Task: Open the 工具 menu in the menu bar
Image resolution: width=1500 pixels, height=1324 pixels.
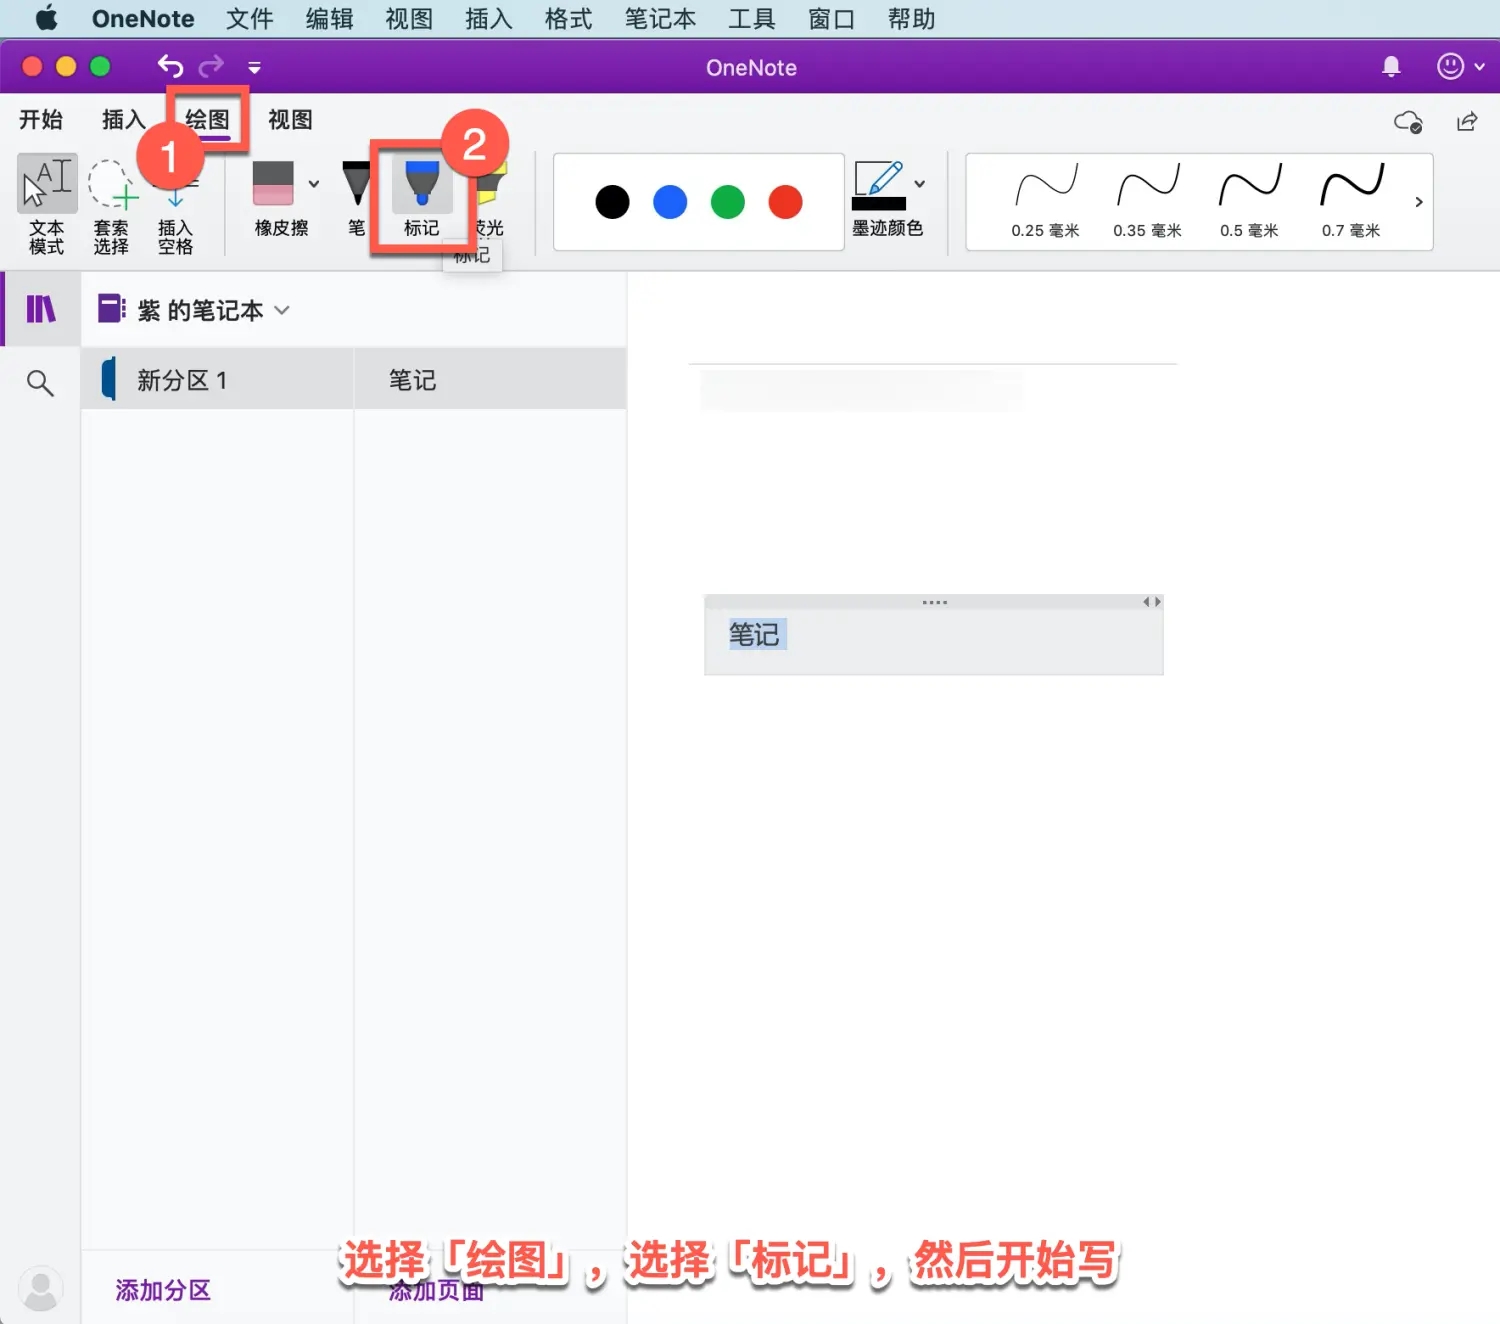Action: tap(751, 18)
